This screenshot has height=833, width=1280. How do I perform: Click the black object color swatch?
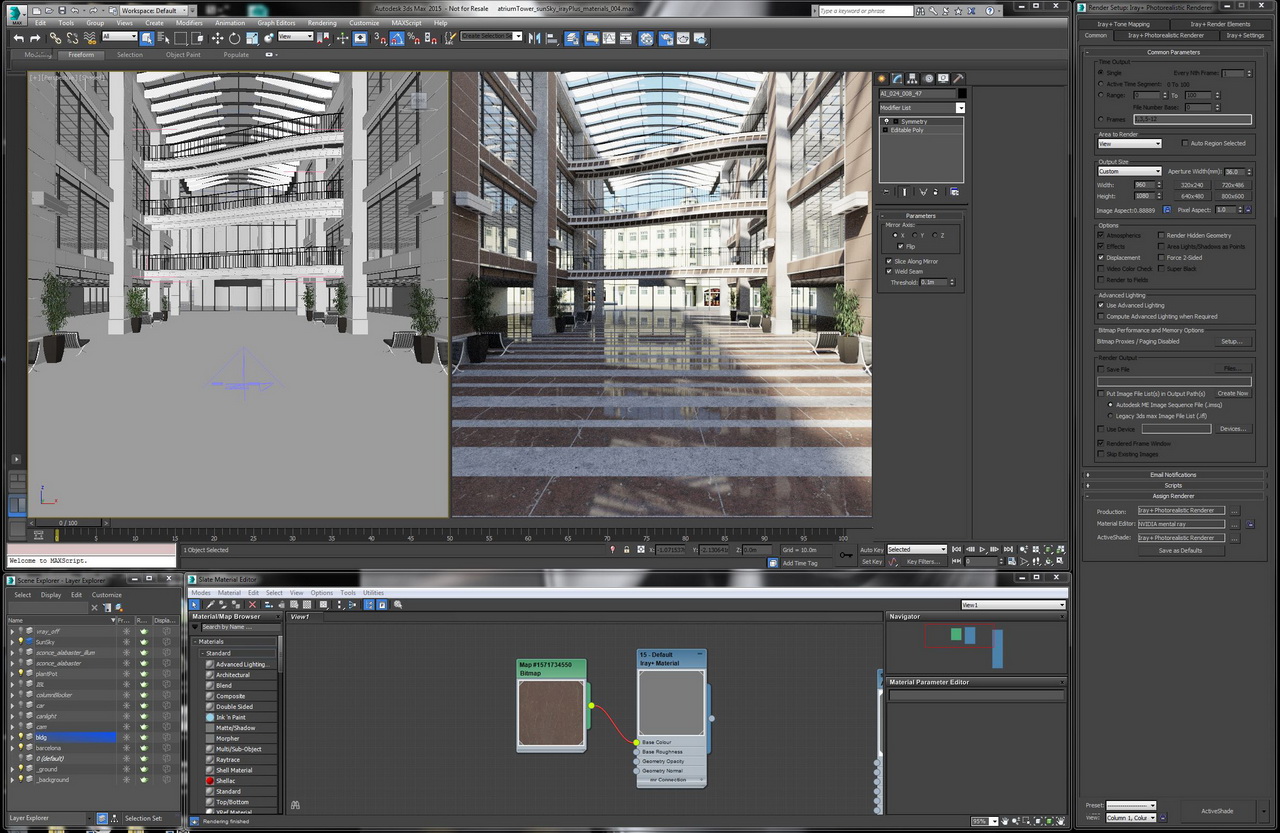pyautogui.click(x=962, y=93)
